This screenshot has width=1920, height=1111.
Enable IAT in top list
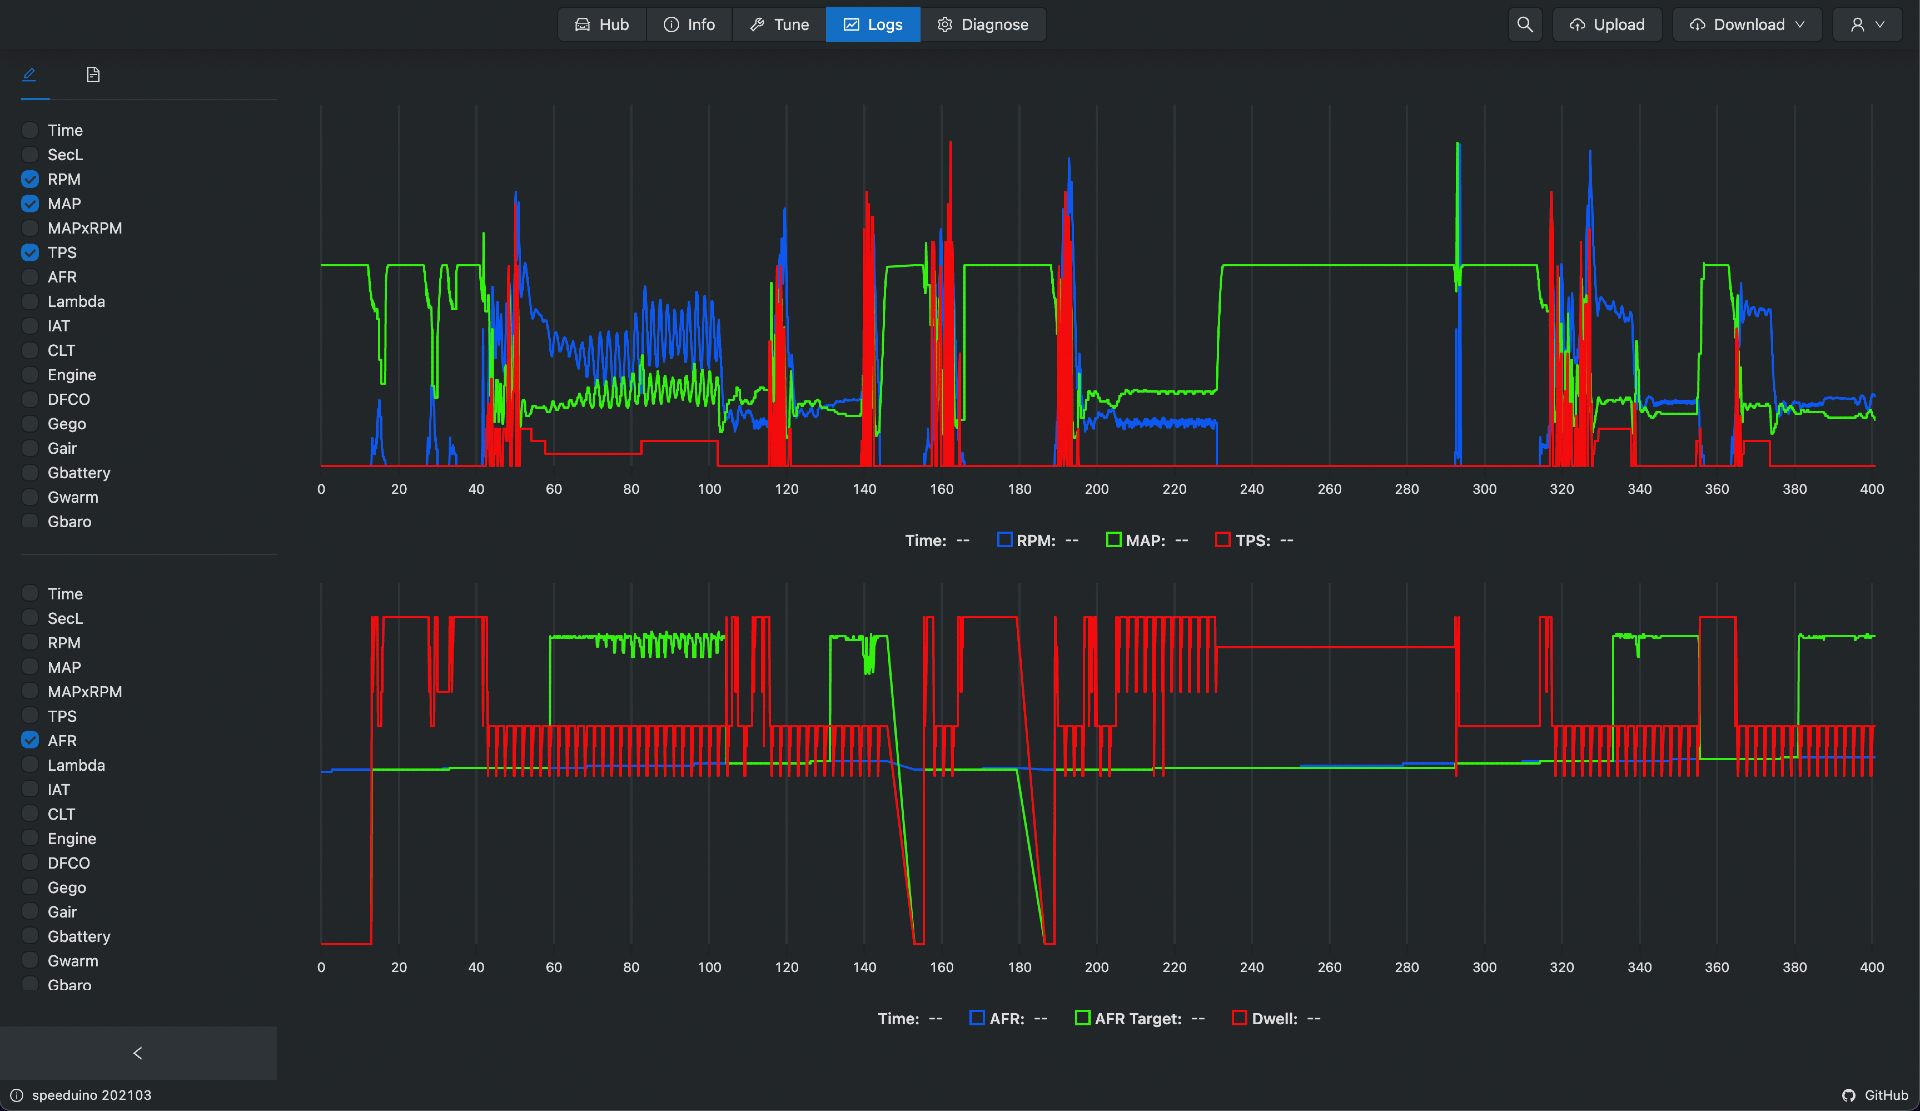30,326
